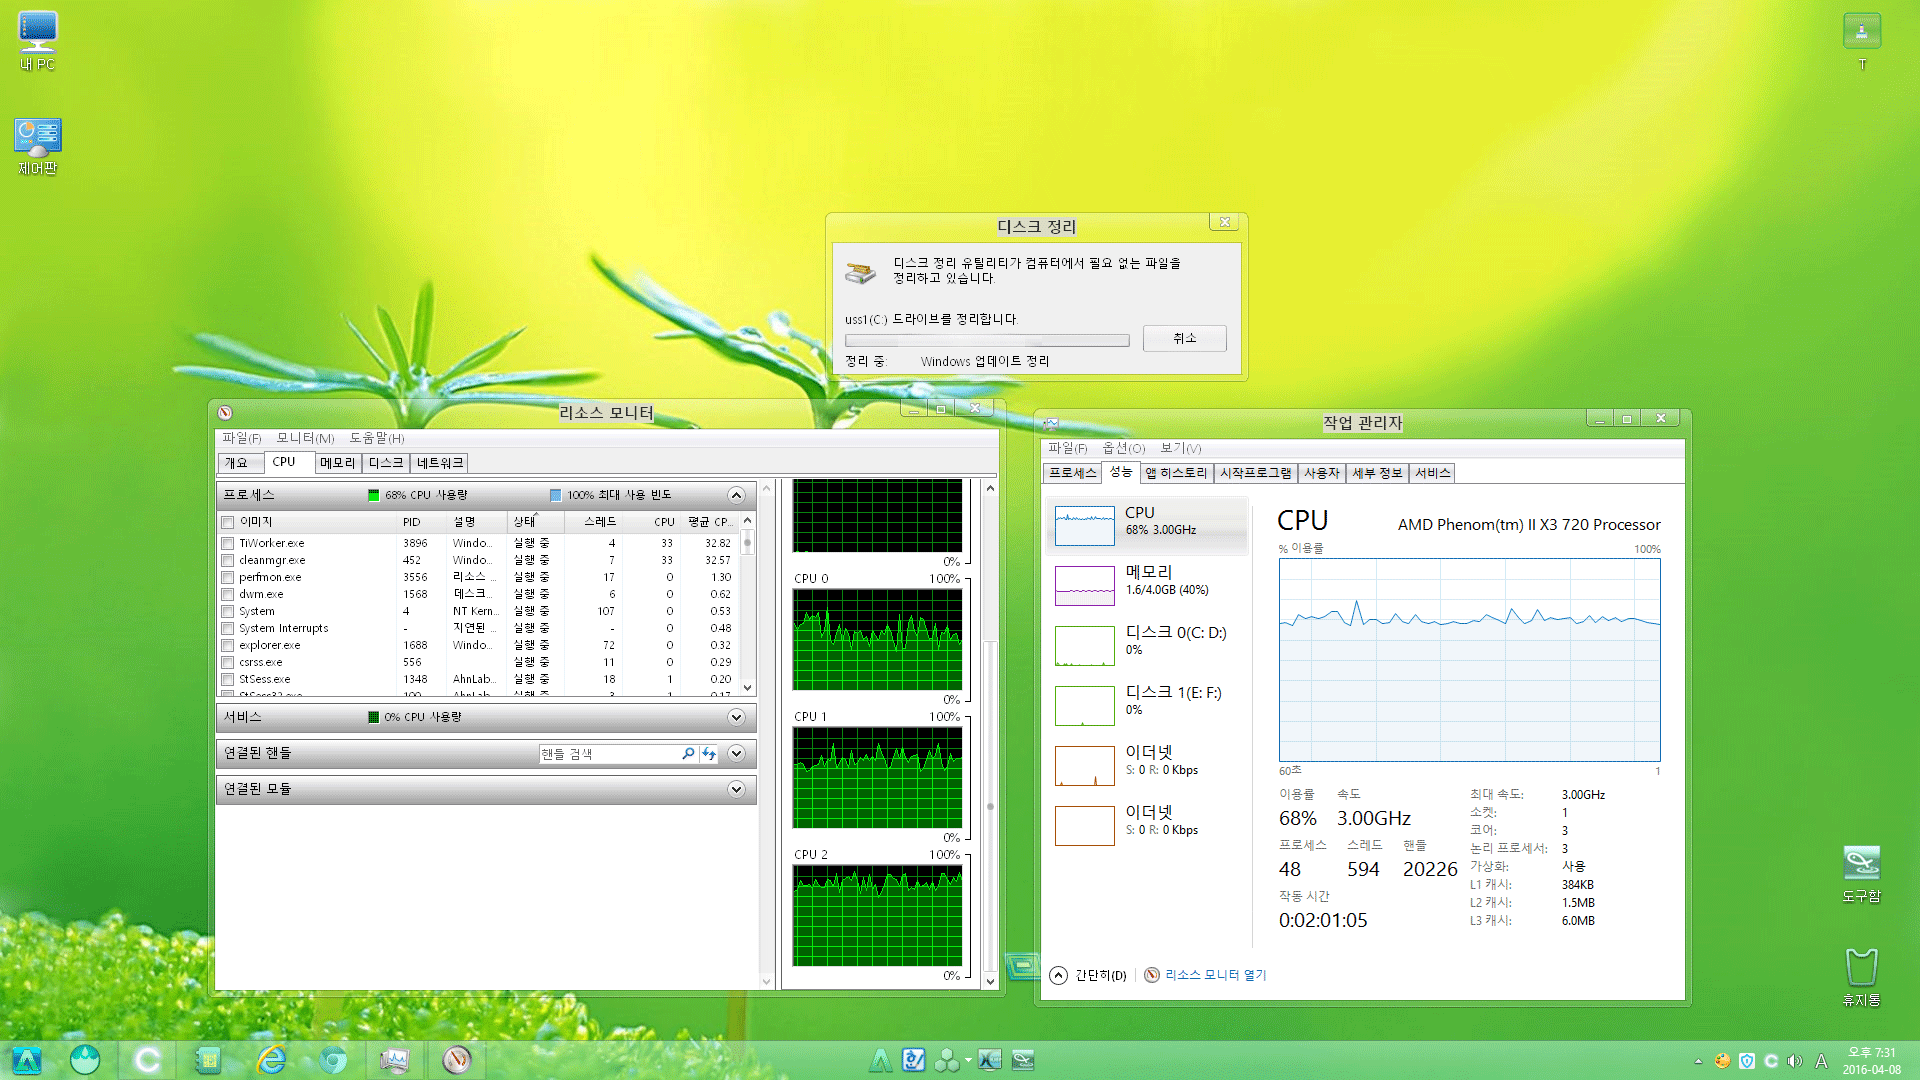Click the volume icon in system tray
1920x1080 pixels.
pos(1795,1061)
